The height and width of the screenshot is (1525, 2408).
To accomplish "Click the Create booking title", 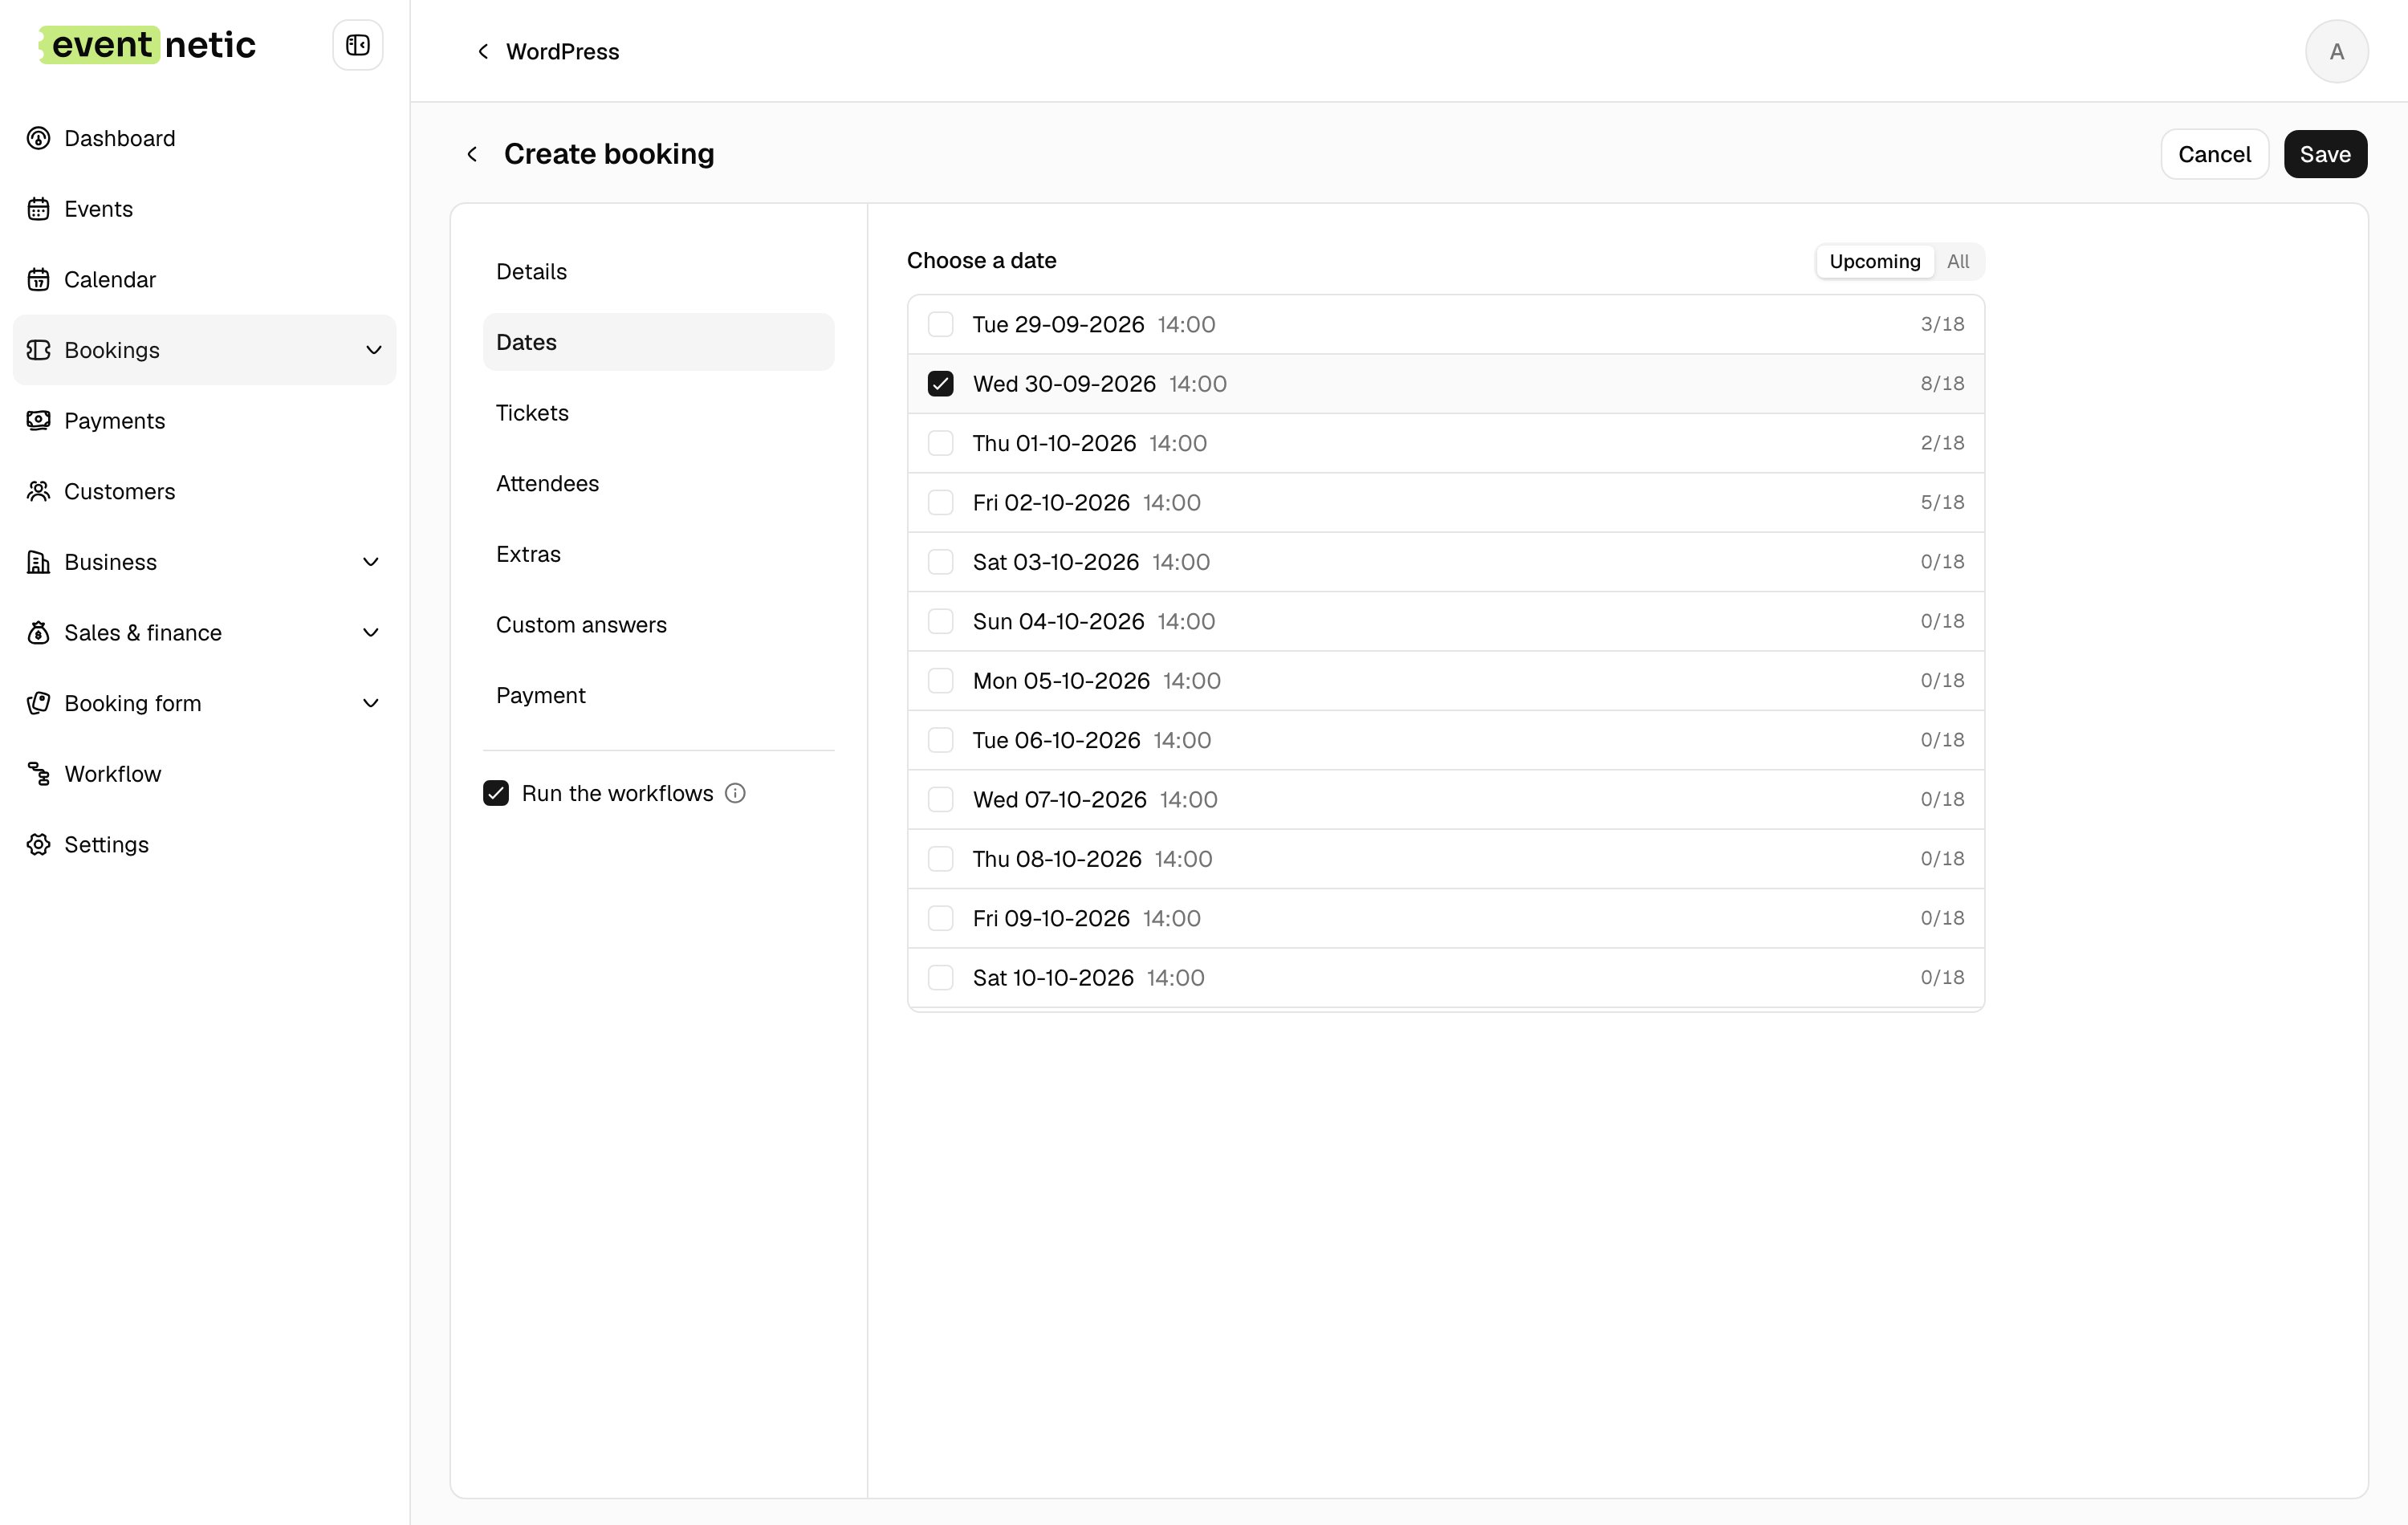I will (x=609, y=154).
